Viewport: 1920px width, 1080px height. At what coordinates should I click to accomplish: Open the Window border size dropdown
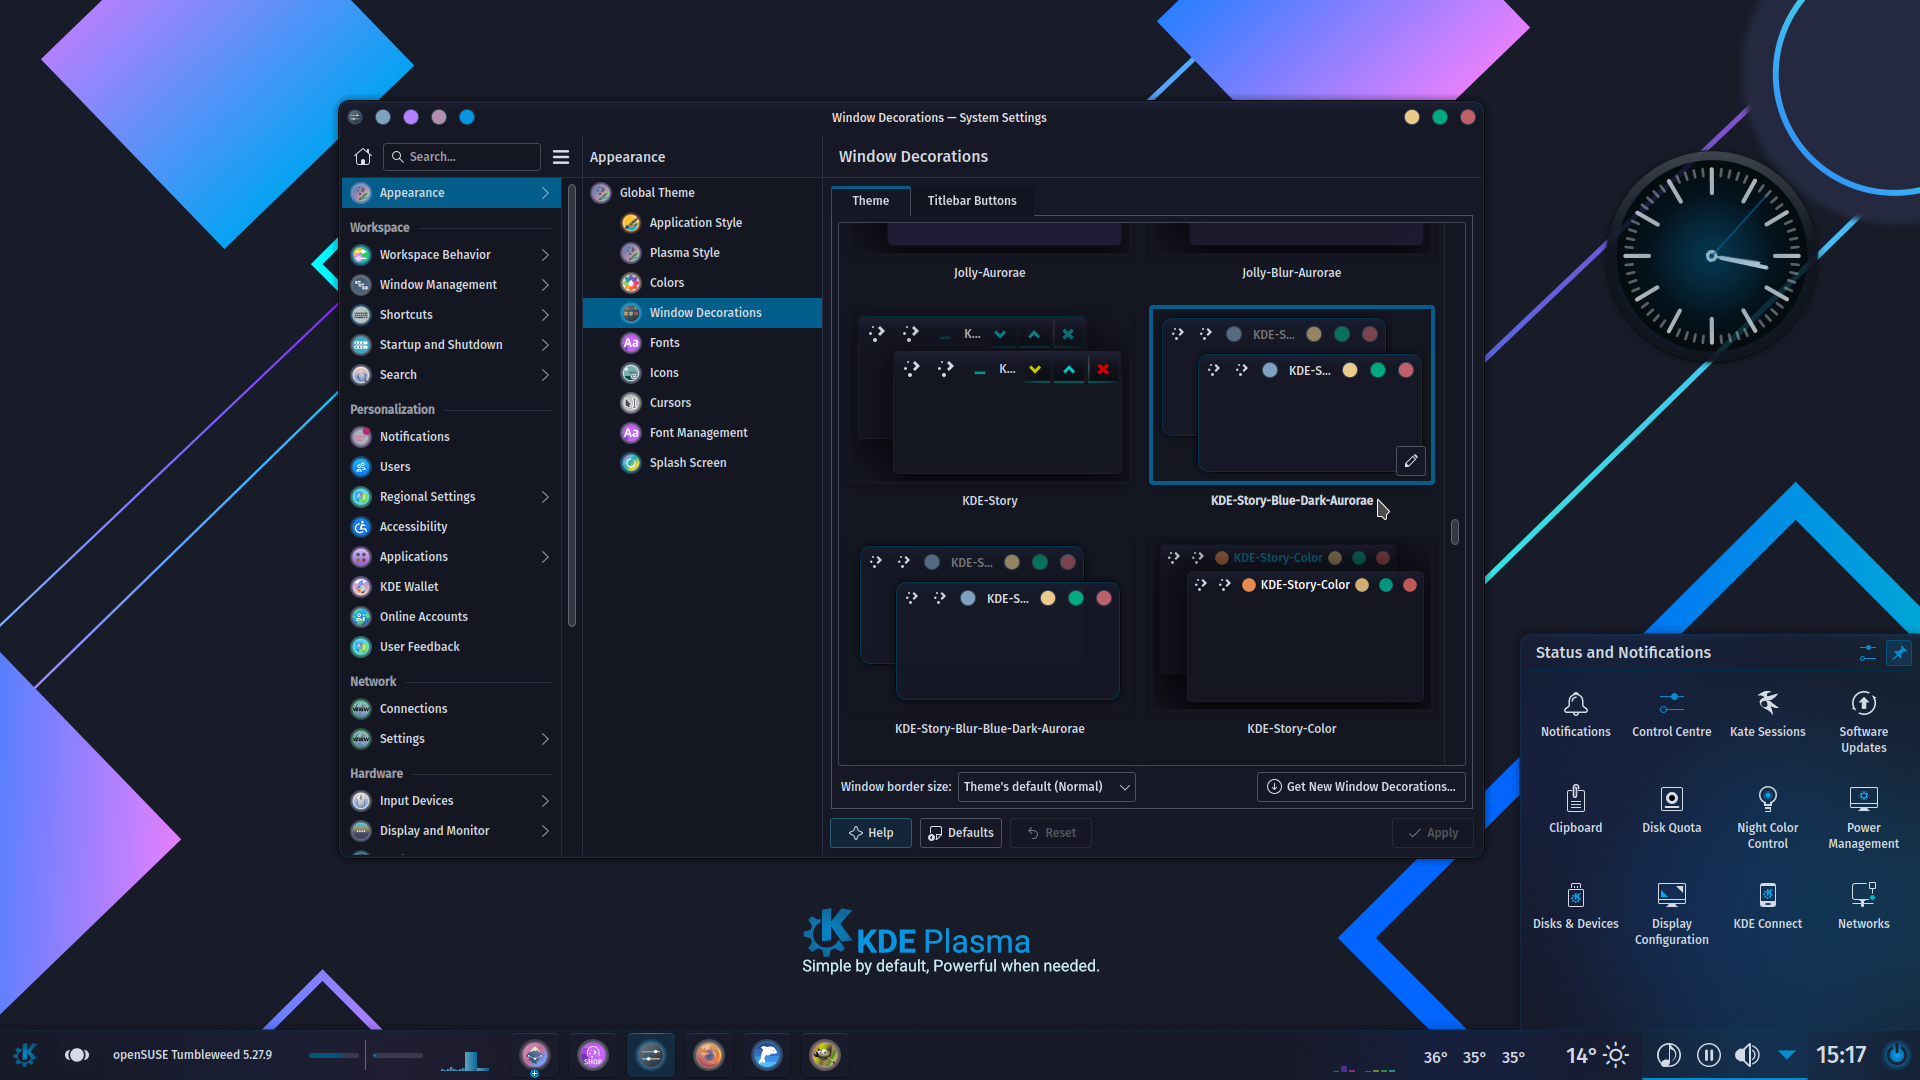click(1046, 787)
